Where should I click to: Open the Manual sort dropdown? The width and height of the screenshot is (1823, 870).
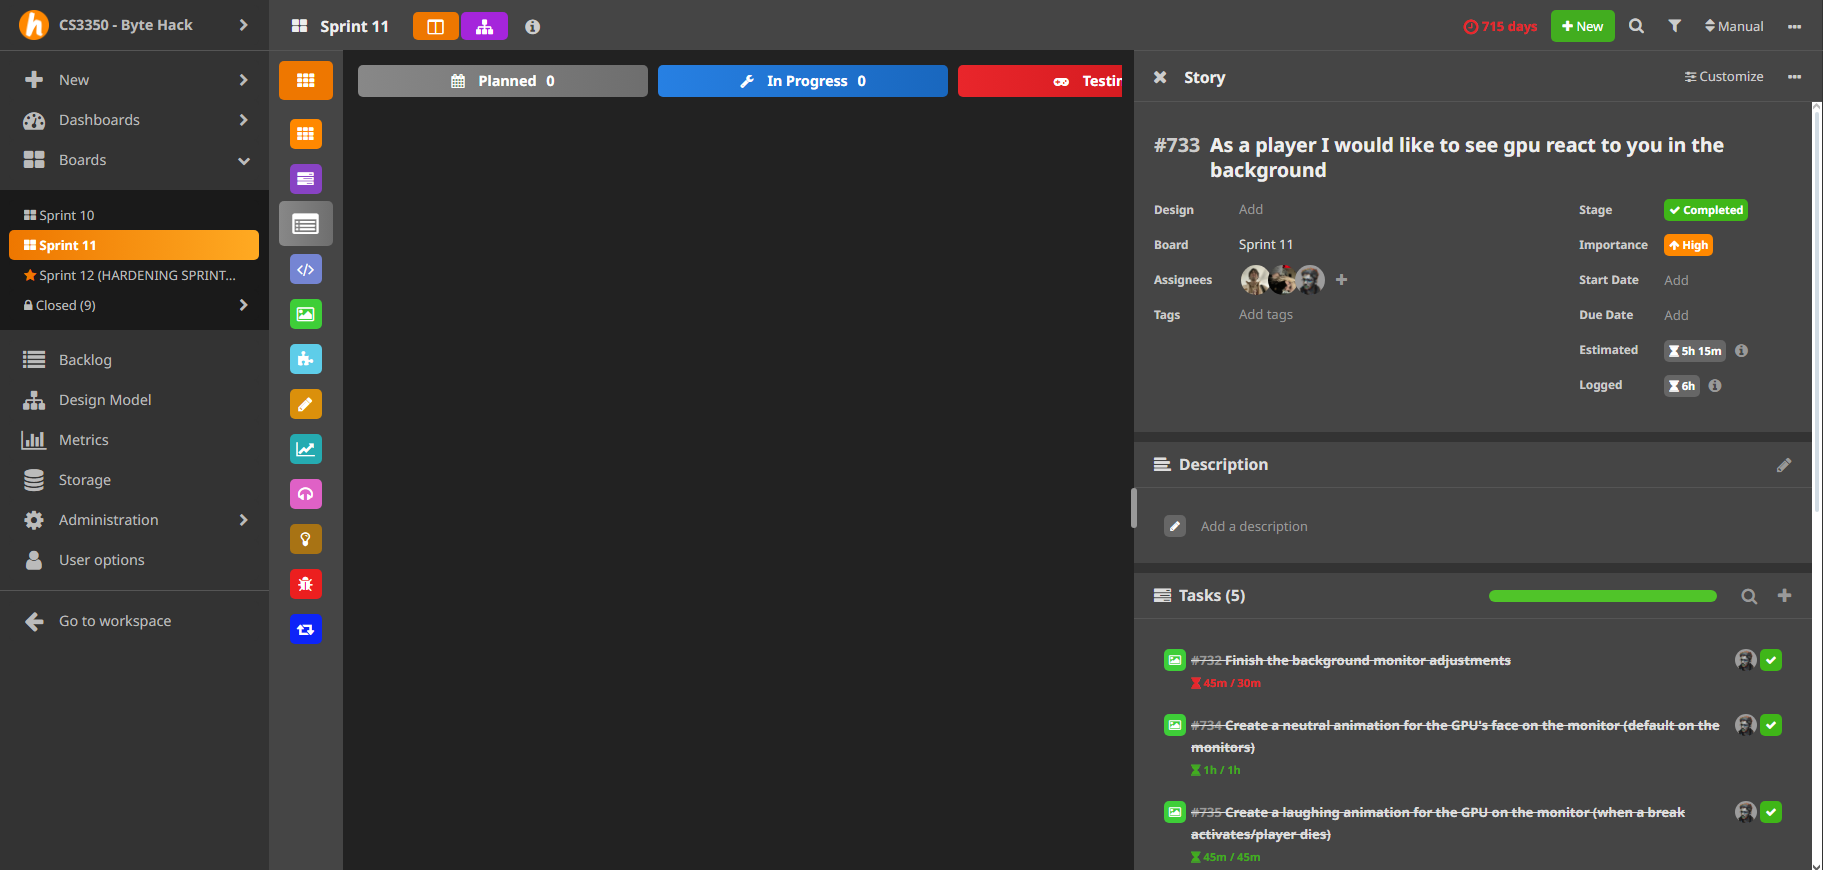coord(1734,26)
